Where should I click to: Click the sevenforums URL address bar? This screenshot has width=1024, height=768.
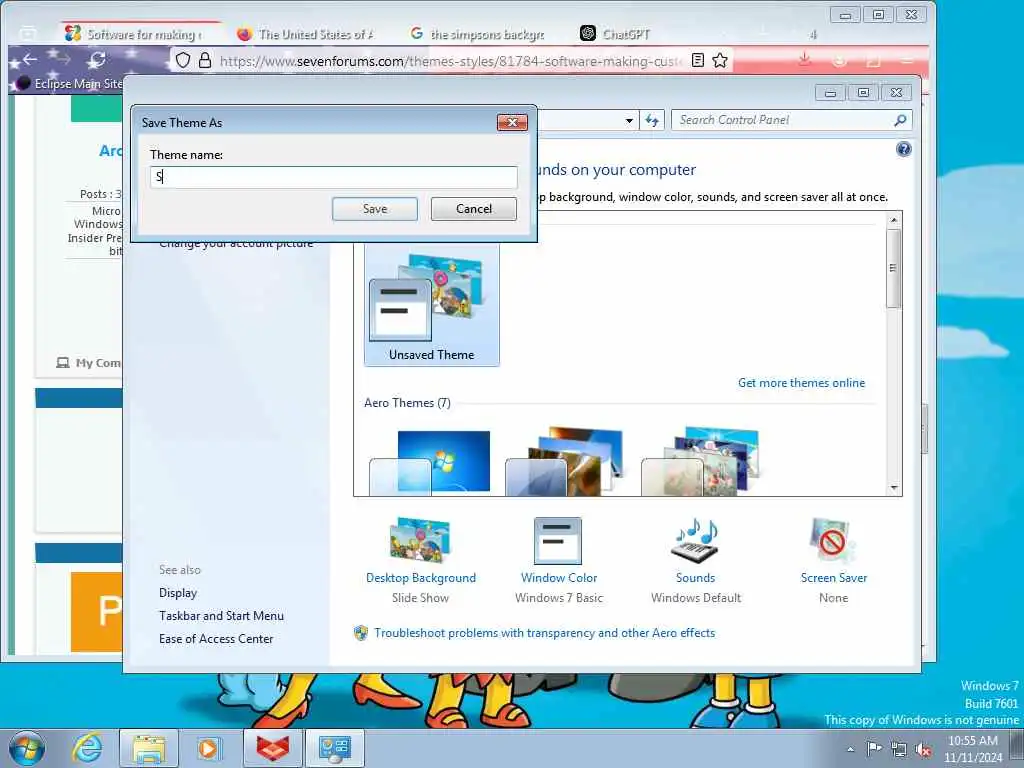451,61
